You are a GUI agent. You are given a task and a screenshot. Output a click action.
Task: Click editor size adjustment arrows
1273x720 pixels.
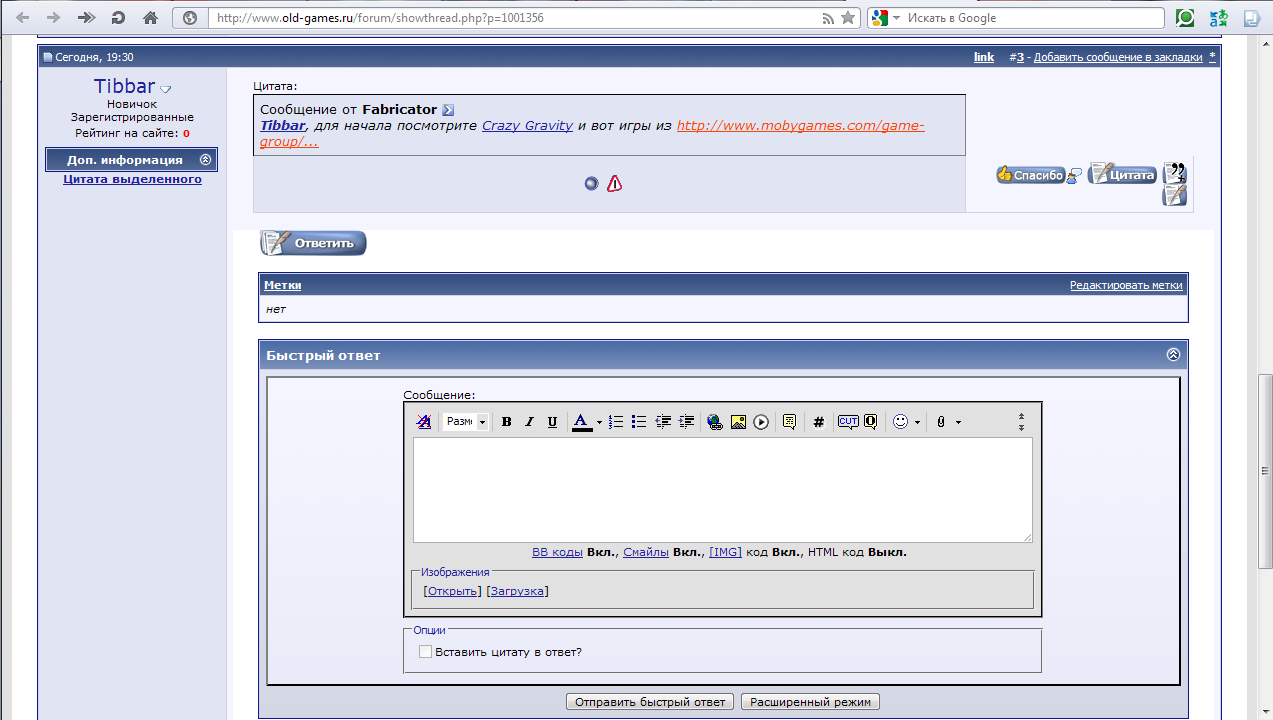click(x=1021, y=422)
